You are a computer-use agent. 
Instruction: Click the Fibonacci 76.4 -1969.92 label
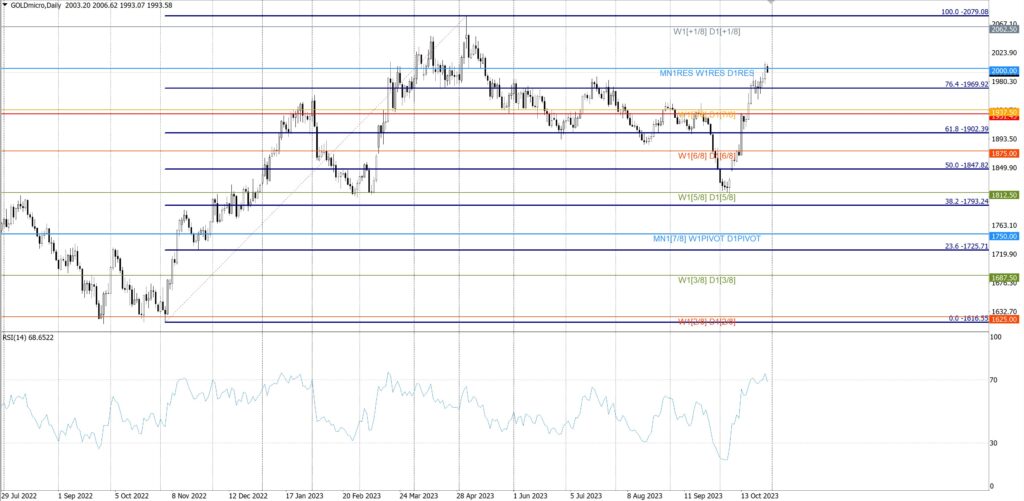pyautogui.click(x=953, y=84)
